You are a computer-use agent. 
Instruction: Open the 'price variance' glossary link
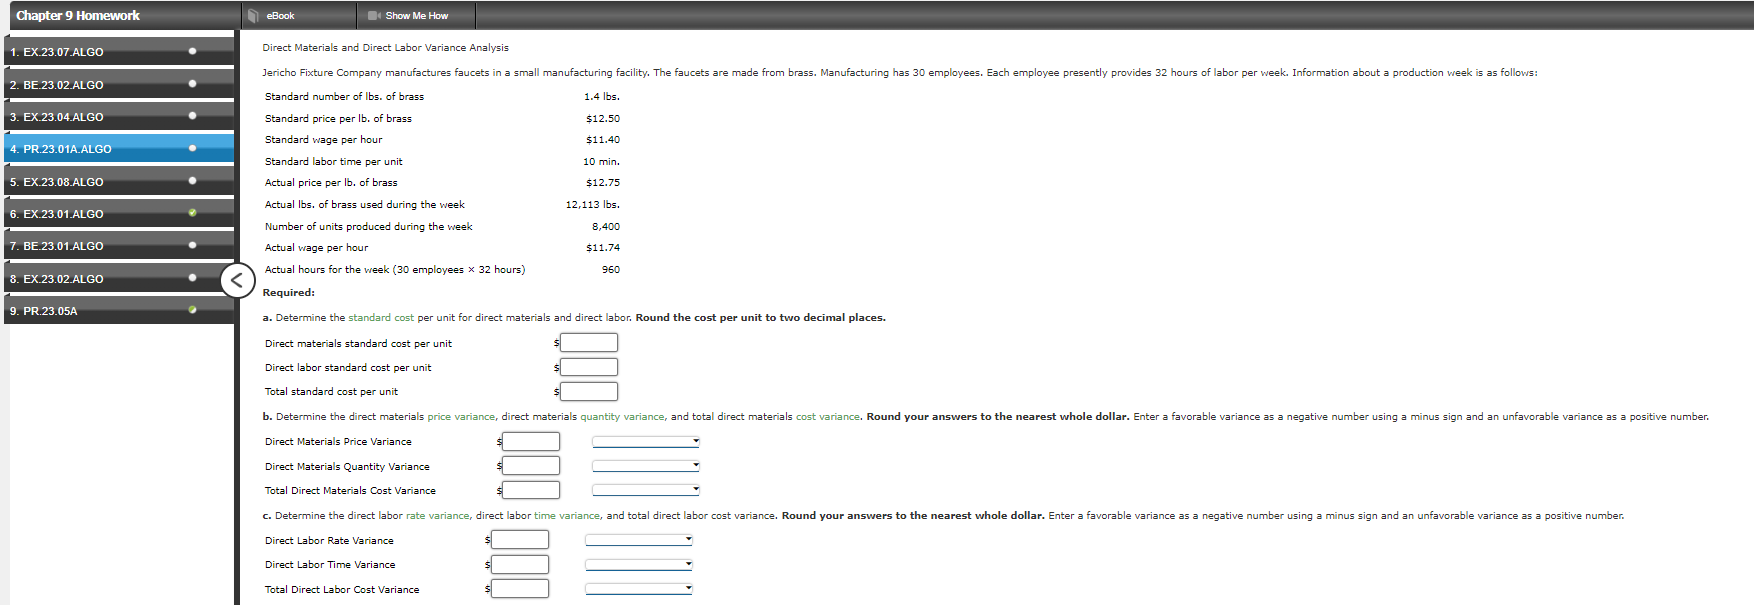coord(461,417)
